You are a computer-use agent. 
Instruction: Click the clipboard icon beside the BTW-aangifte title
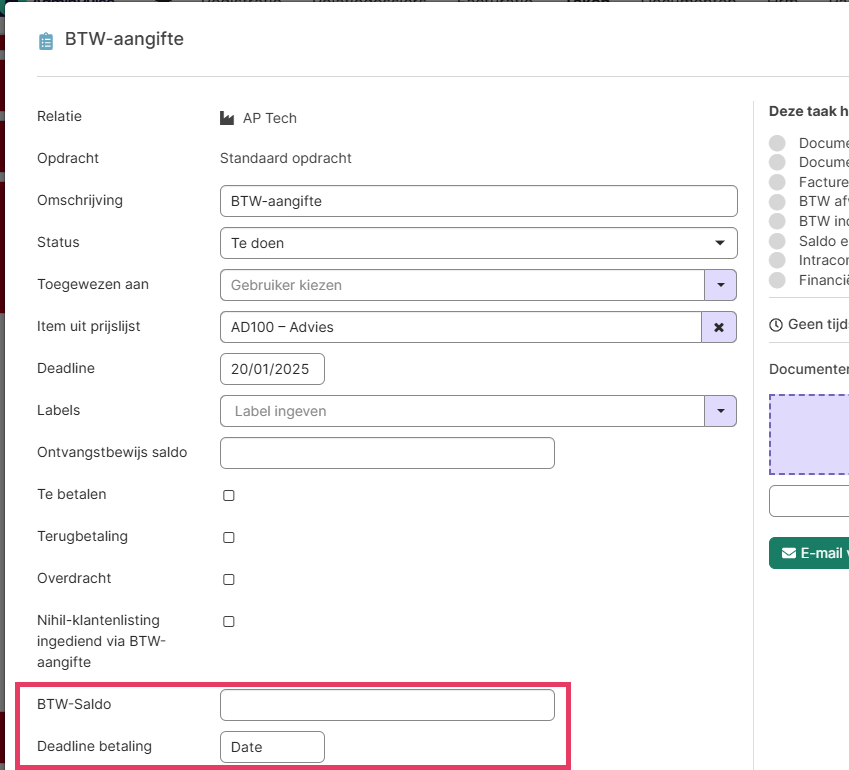pyautogui.click(x=45, y=41)
